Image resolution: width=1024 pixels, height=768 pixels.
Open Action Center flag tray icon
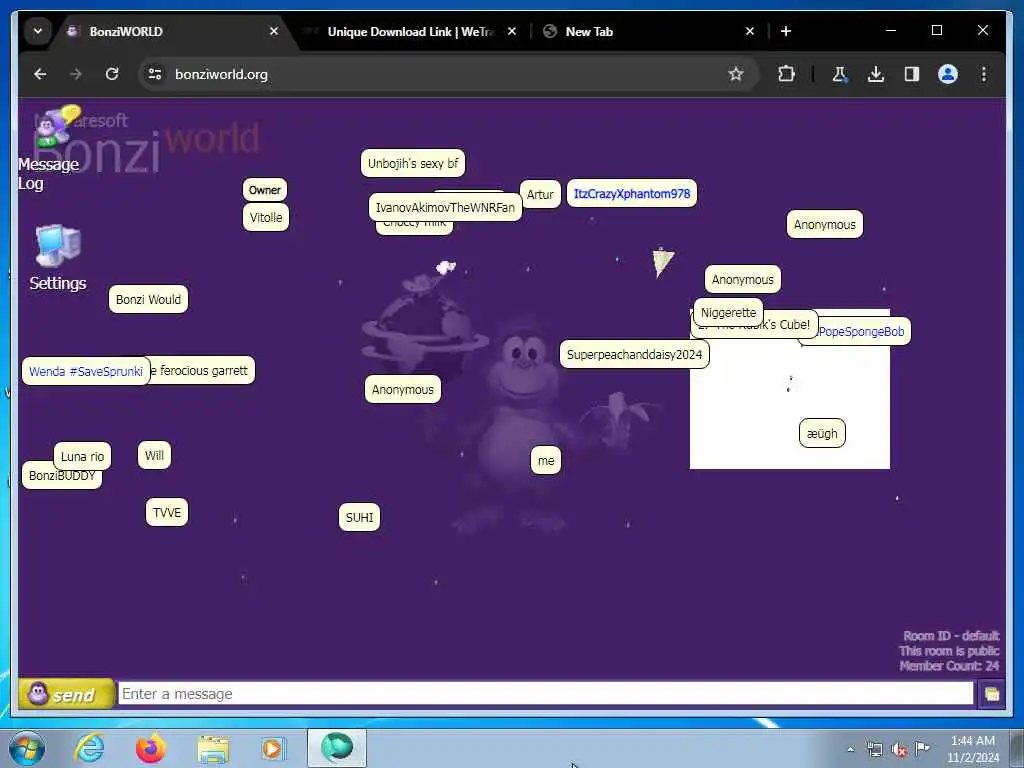[922, 748]
